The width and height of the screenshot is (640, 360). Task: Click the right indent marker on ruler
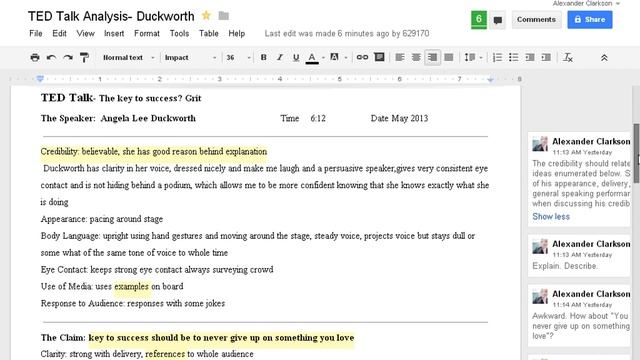[490, 79]
